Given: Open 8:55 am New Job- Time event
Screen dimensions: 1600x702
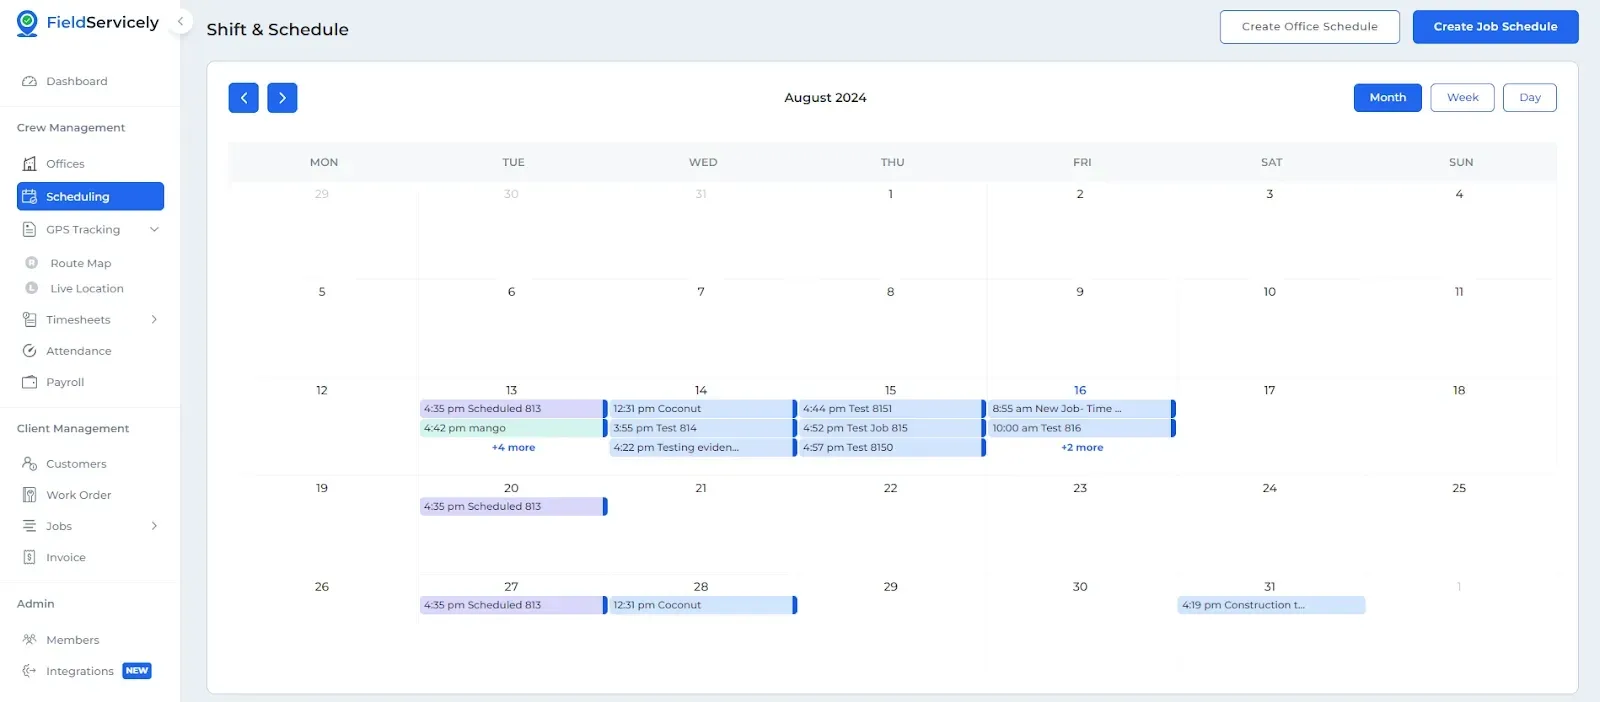Looking at the screenshot, I should [1082, 409].
